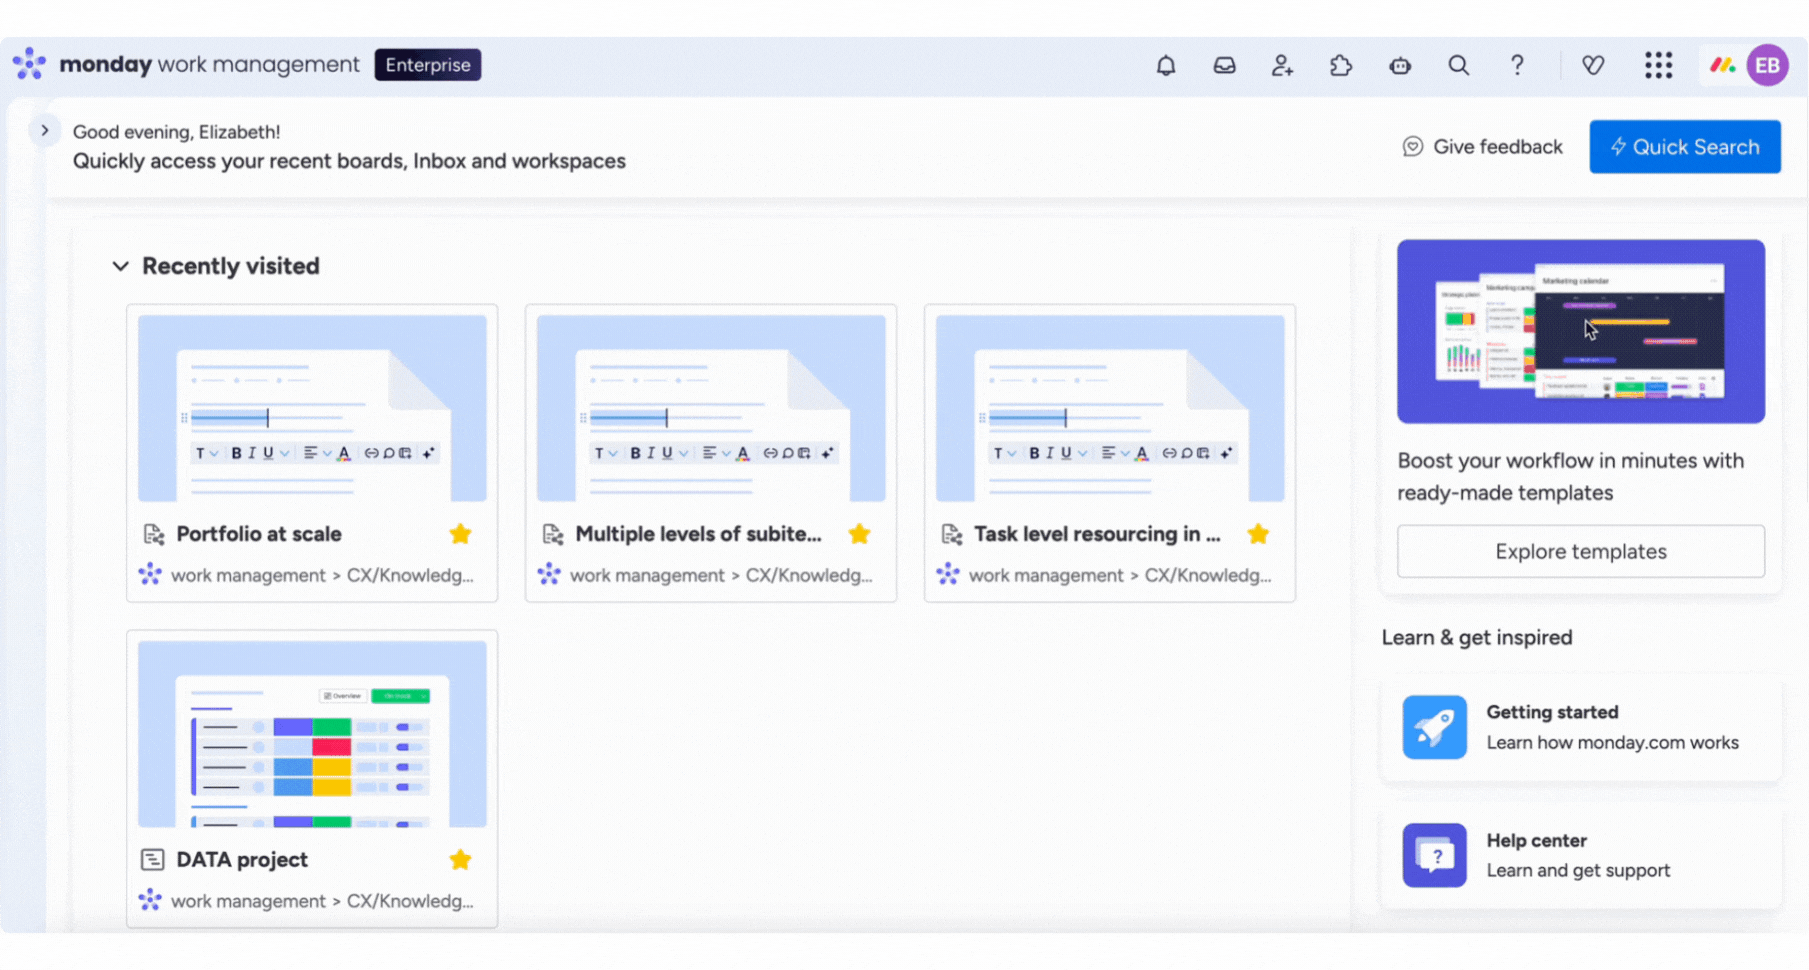Click the invite members icon

pyautogui.click(x=1282, y=66)
